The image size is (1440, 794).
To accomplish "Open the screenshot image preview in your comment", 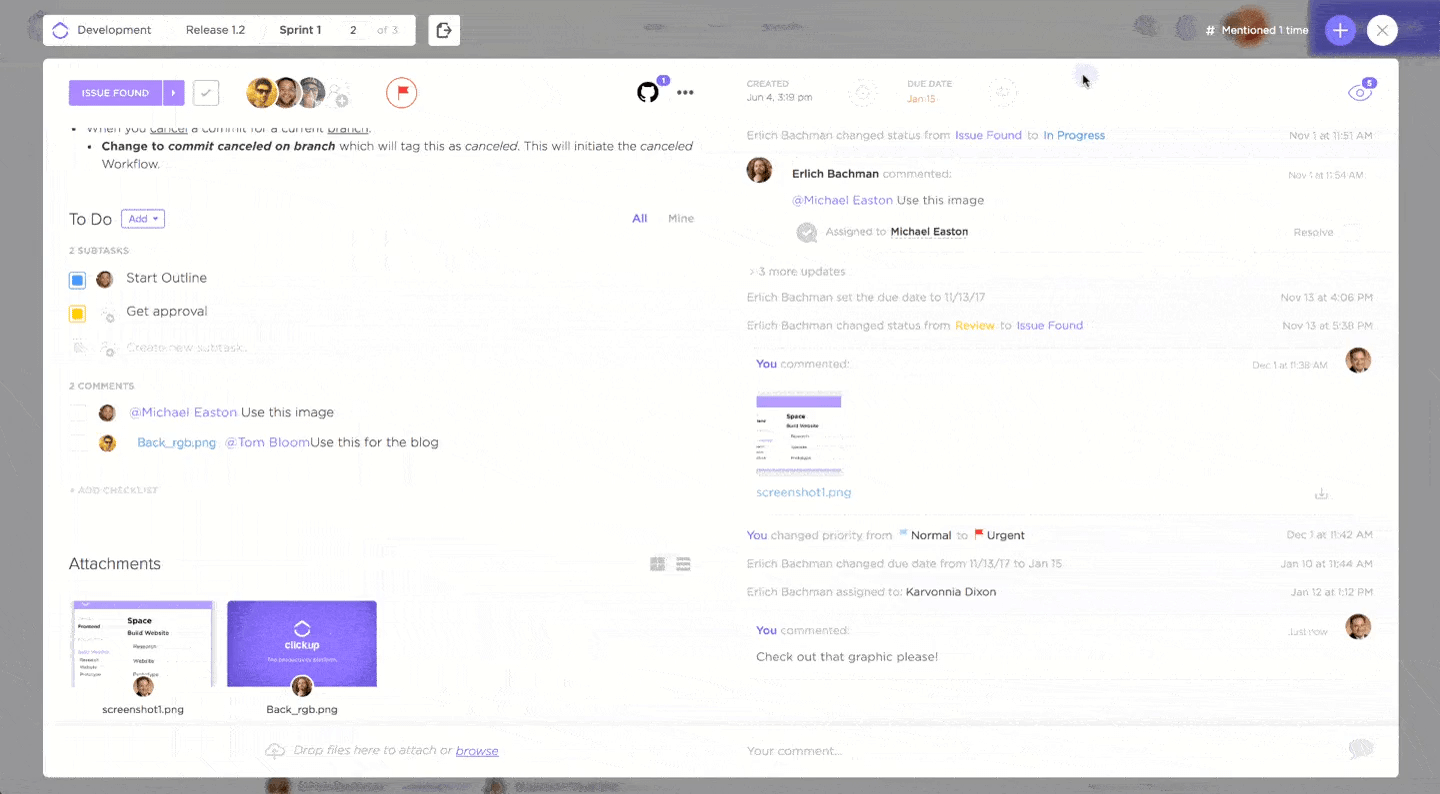I will (x=799, y=433).
